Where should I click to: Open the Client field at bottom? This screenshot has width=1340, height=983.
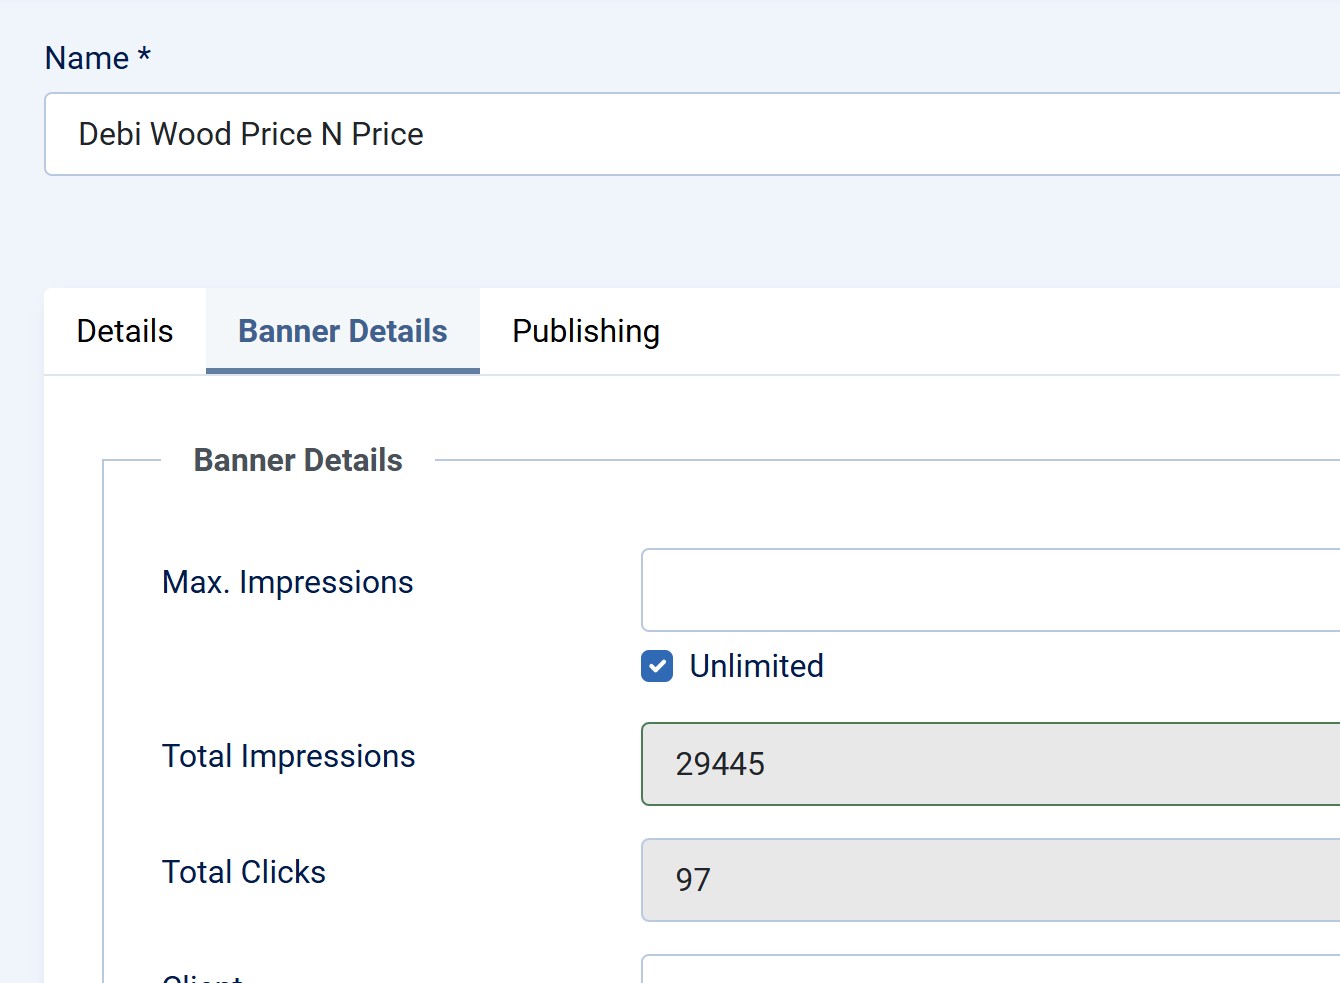[990, 972]
